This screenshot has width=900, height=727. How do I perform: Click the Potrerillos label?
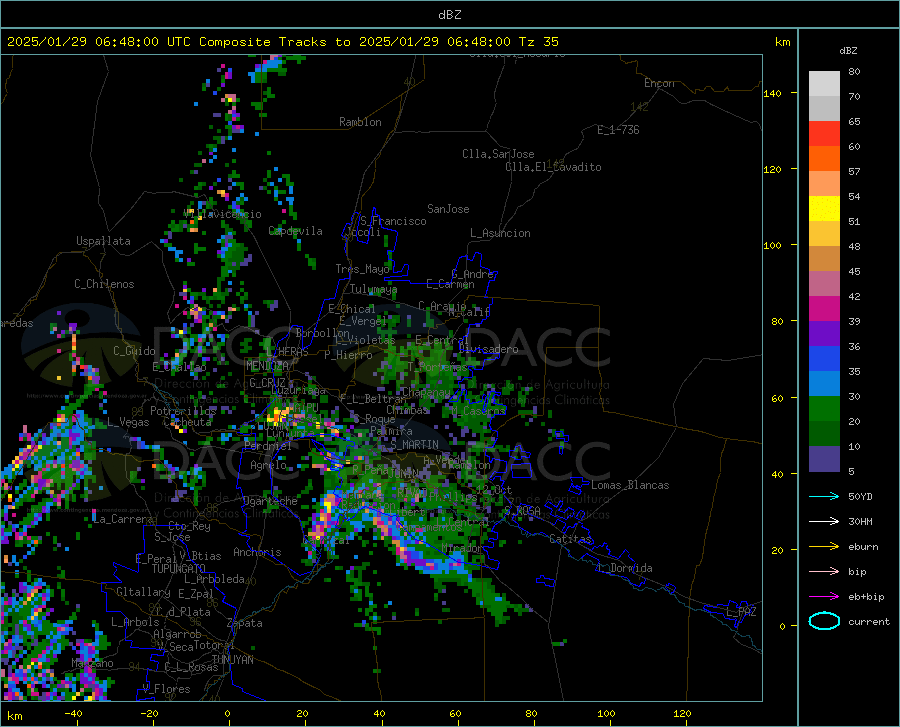(x=183, y=411)
